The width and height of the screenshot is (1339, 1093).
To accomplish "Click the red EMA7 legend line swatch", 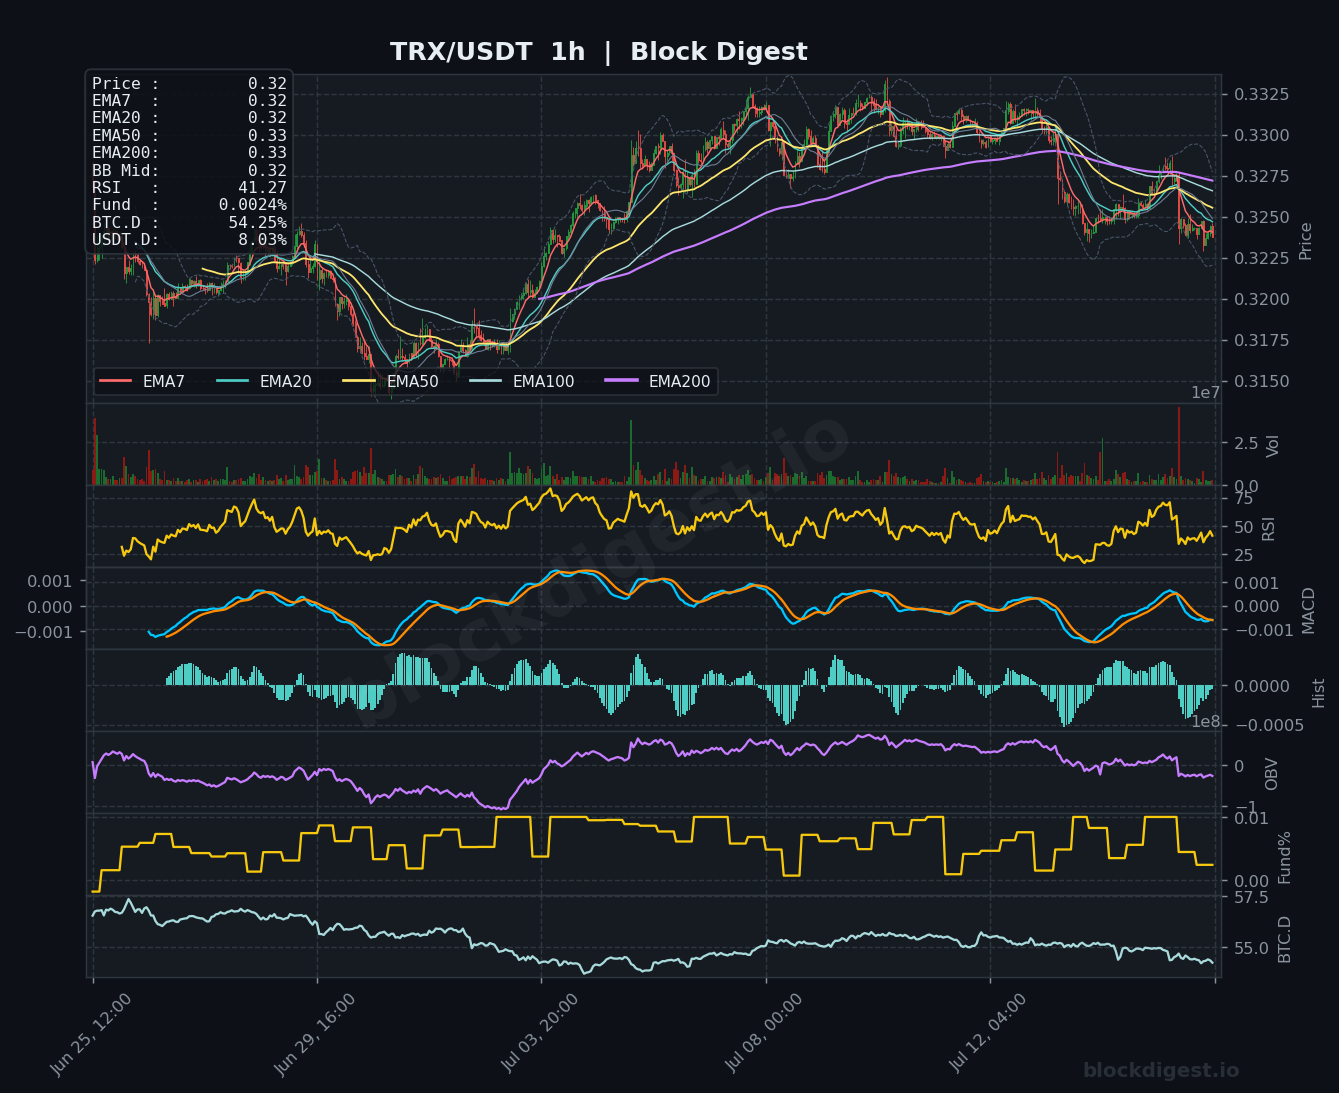I will click(115, 381).
